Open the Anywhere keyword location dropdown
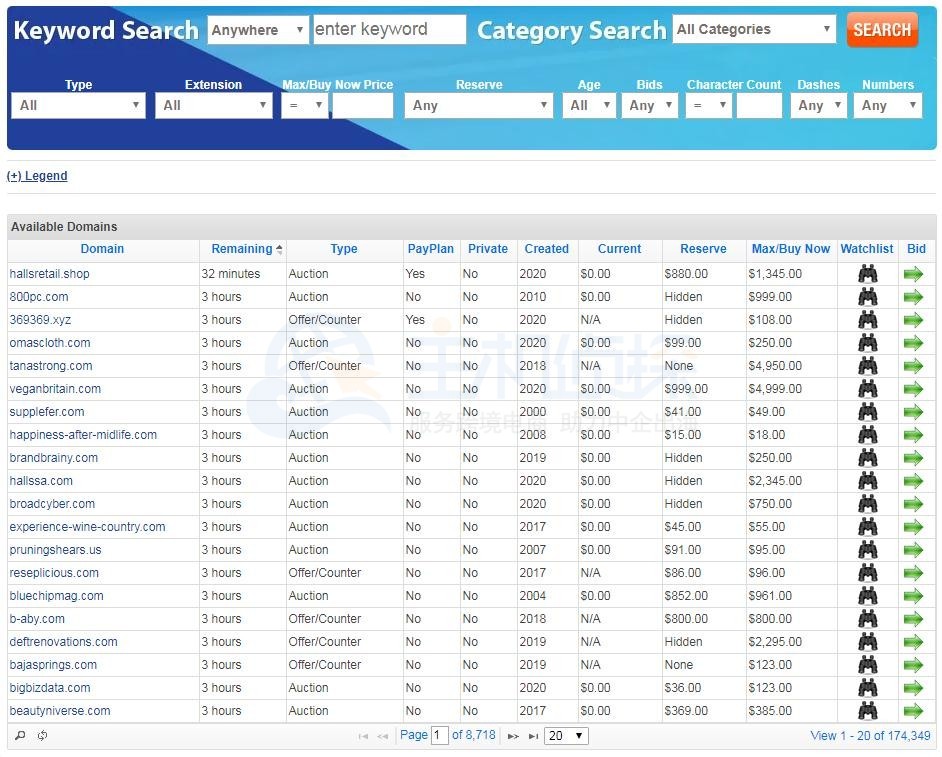The image size is (942, 757). [257, 30]
